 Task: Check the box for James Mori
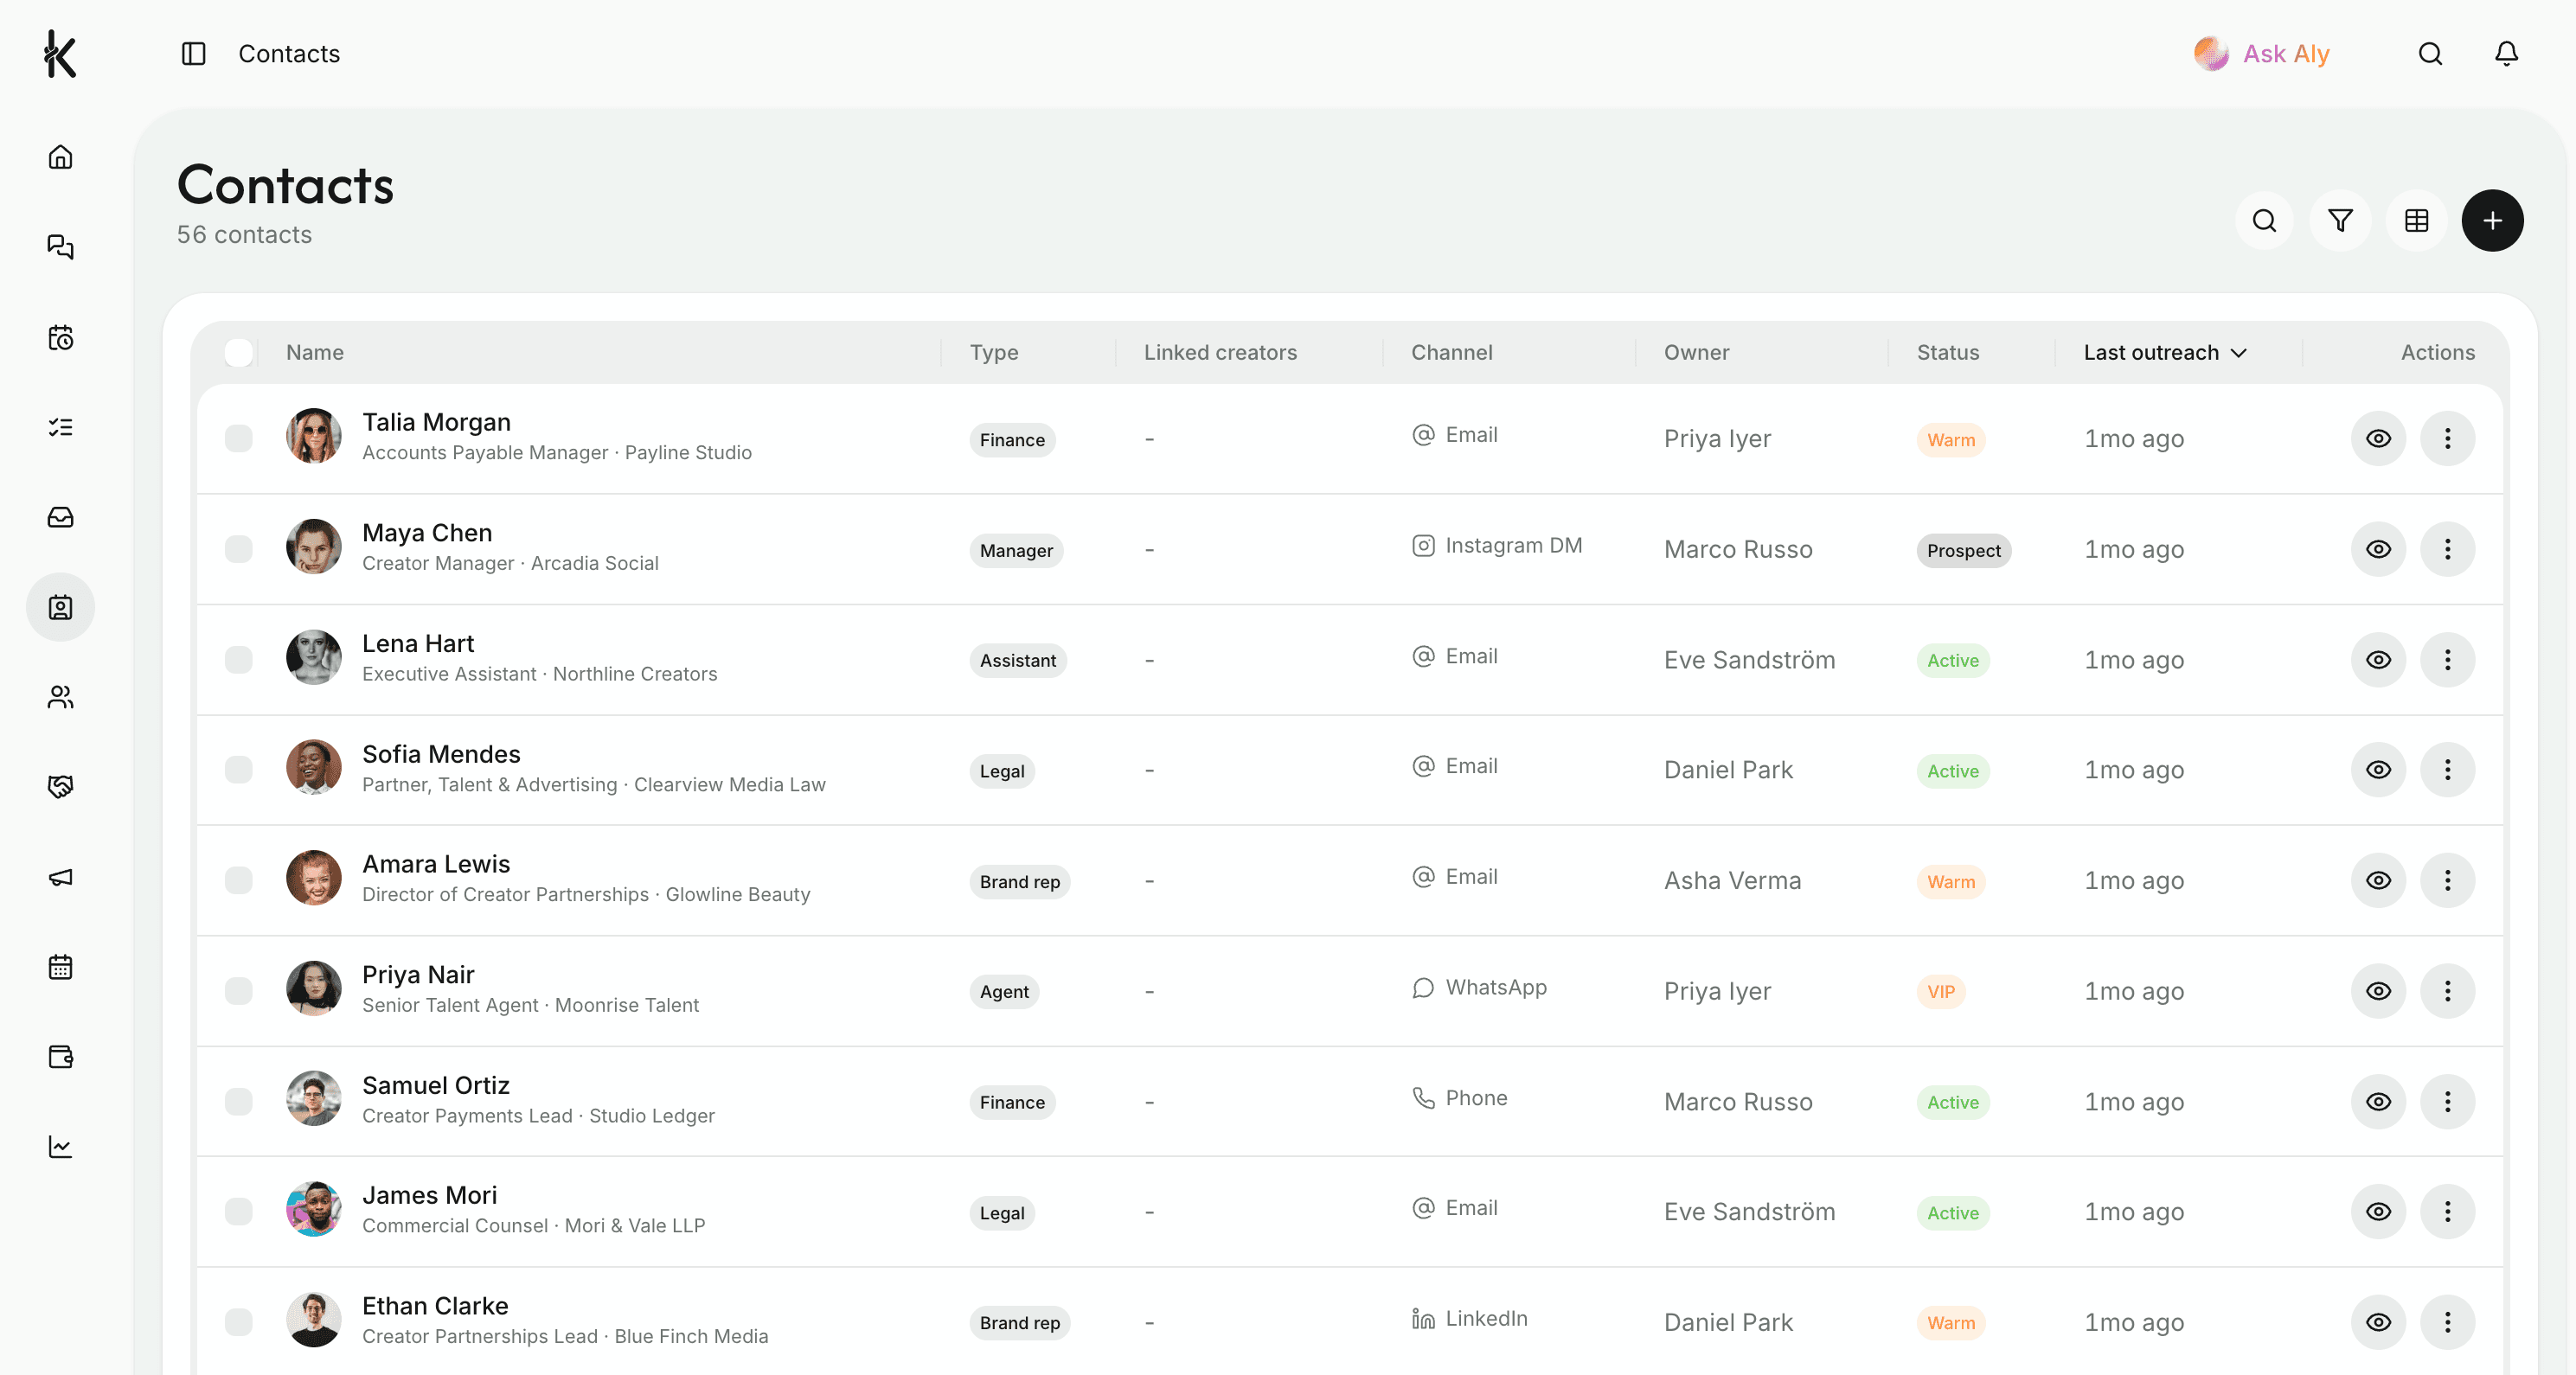point(239,1212)
